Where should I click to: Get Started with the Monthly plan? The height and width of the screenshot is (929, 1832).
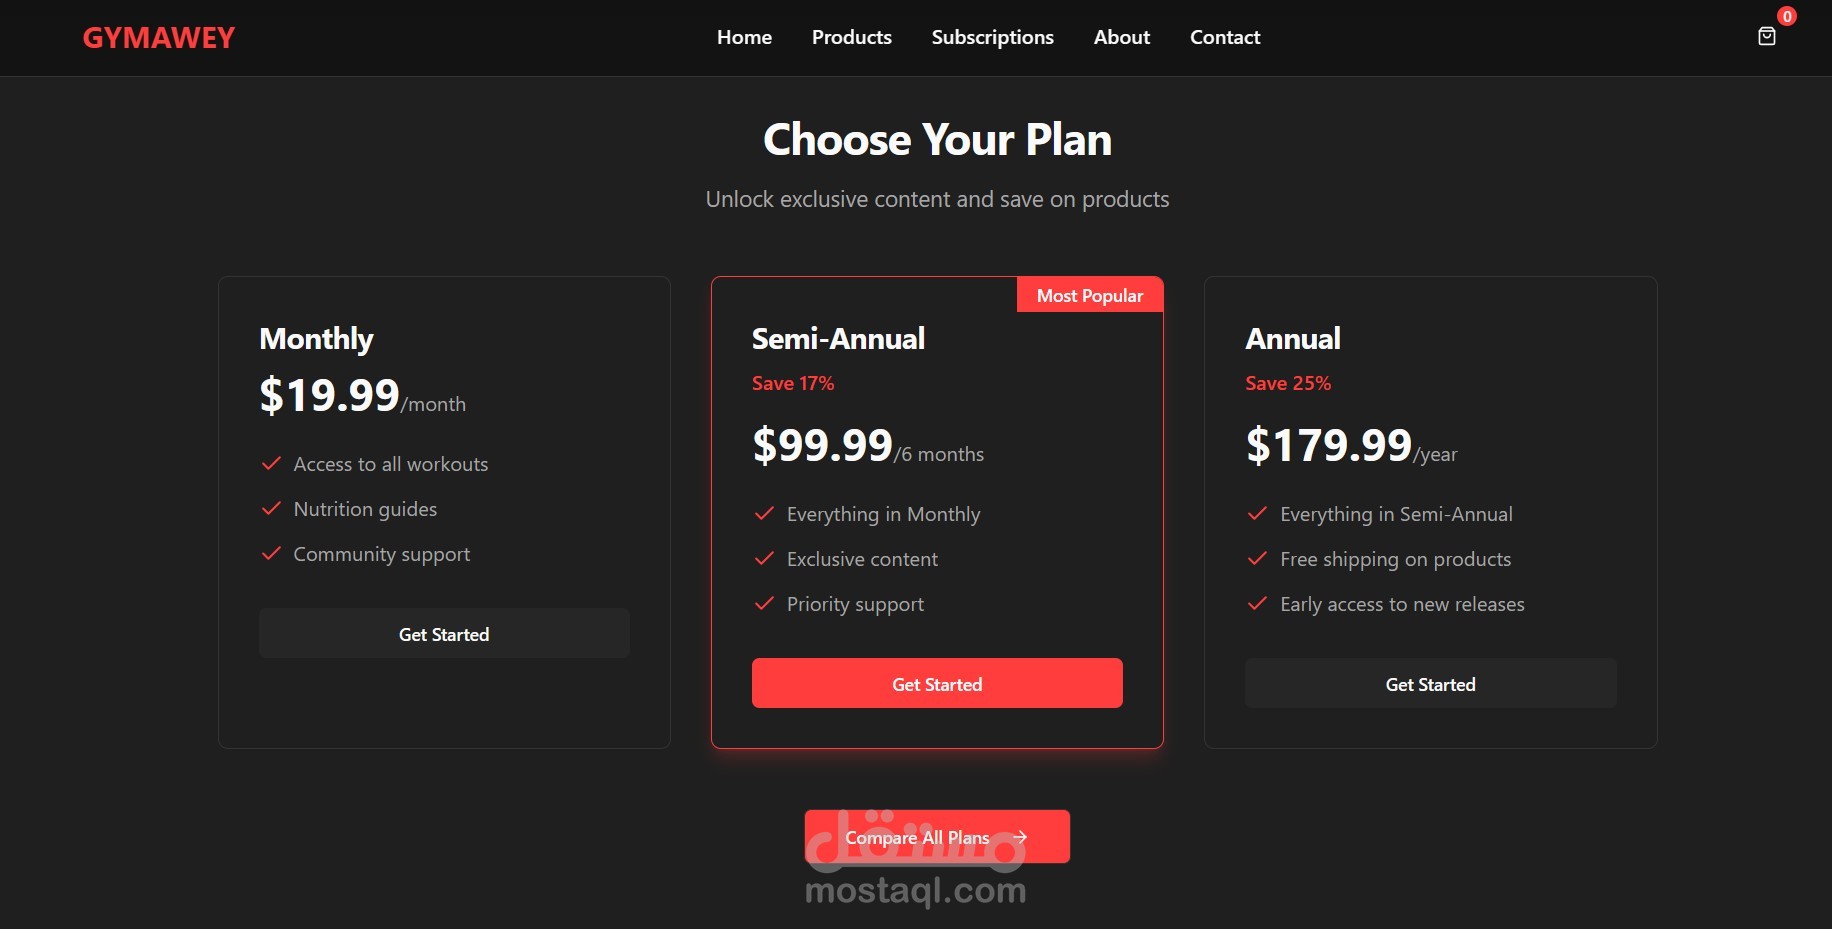pyautogui.click(x=444, y=634)
